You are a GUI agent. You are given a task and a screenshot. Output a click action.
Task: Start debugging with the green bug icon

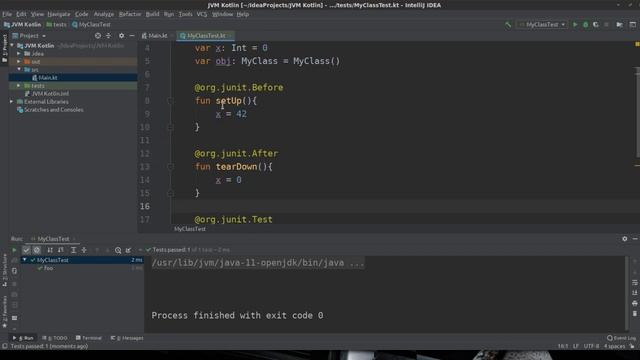coord(585,24)
